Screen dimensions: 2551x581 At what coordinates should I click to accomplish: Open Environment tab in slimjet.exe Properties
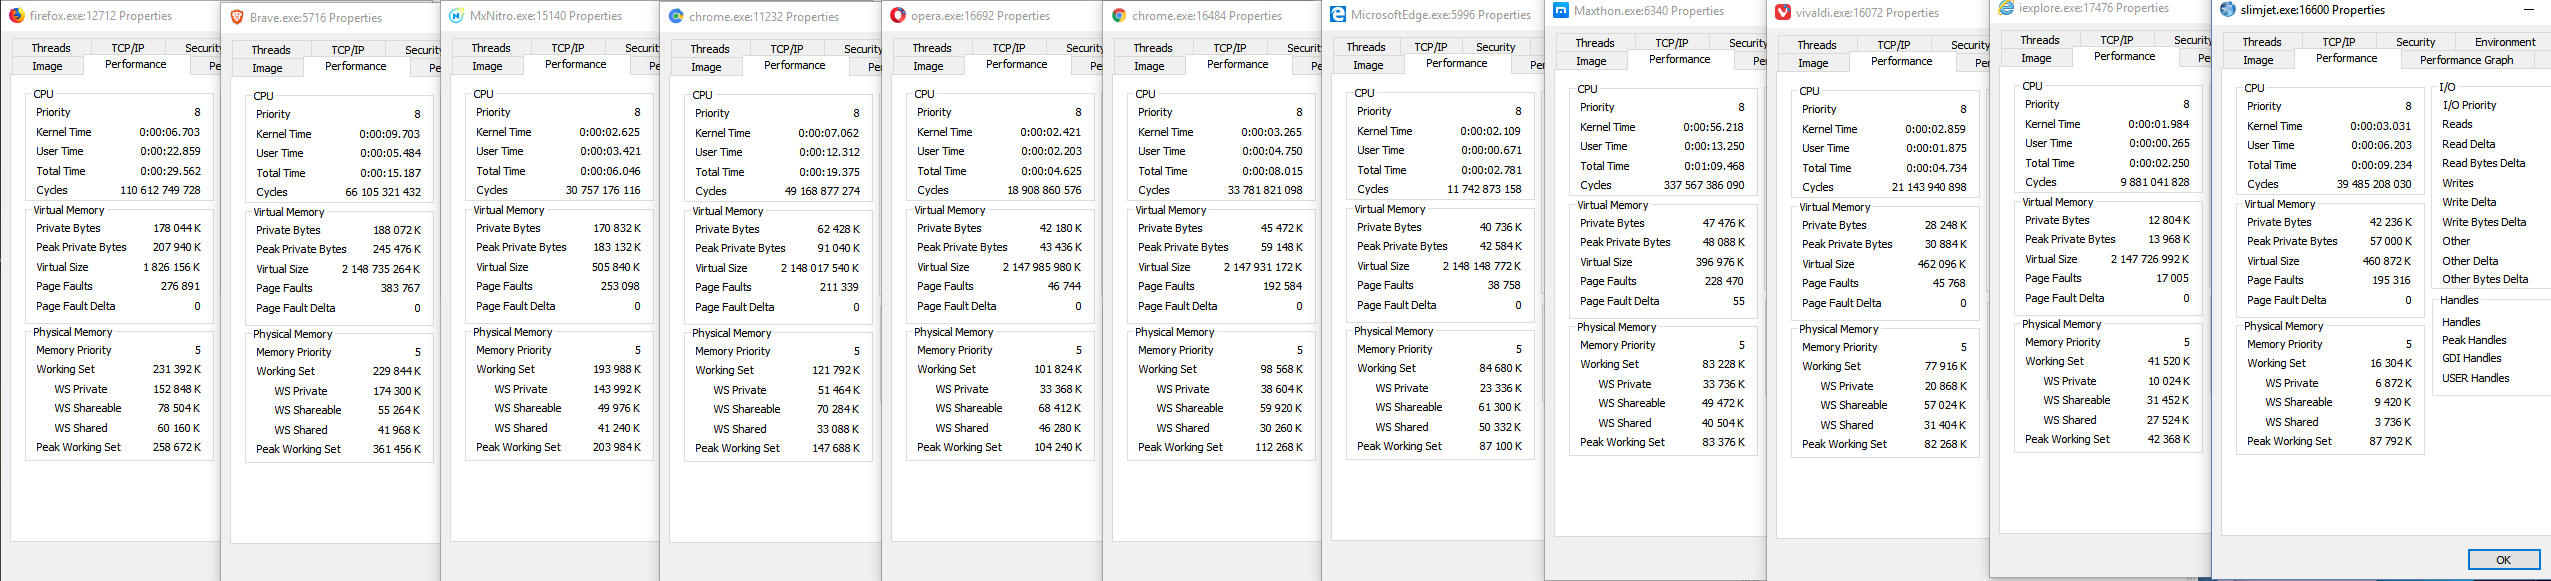2505,42
